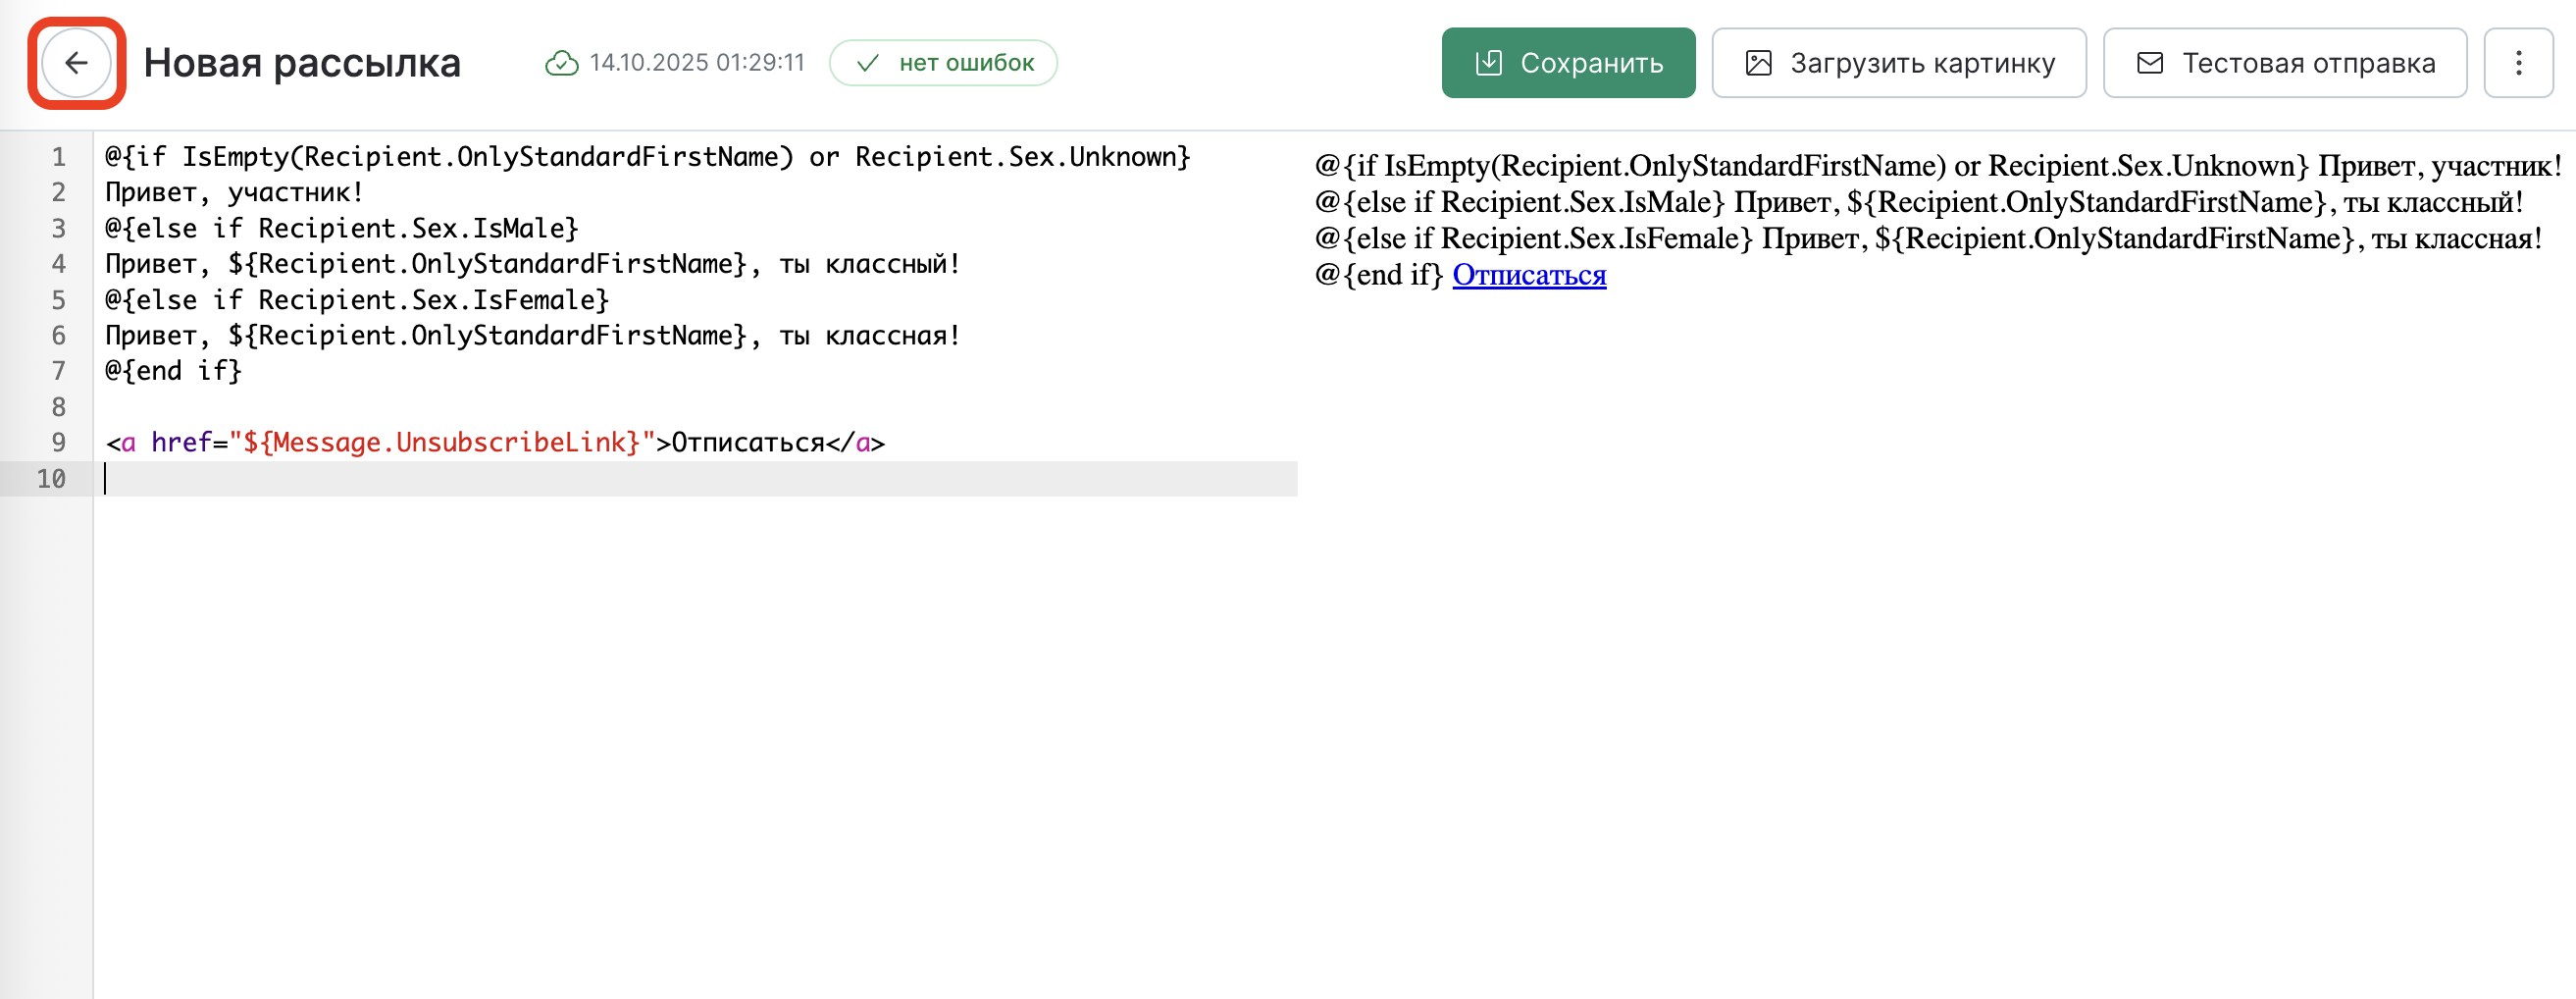This screenshot has width=2576, height=999.
Task: Click the Новая рассылка title
Action: click(302, 63)
